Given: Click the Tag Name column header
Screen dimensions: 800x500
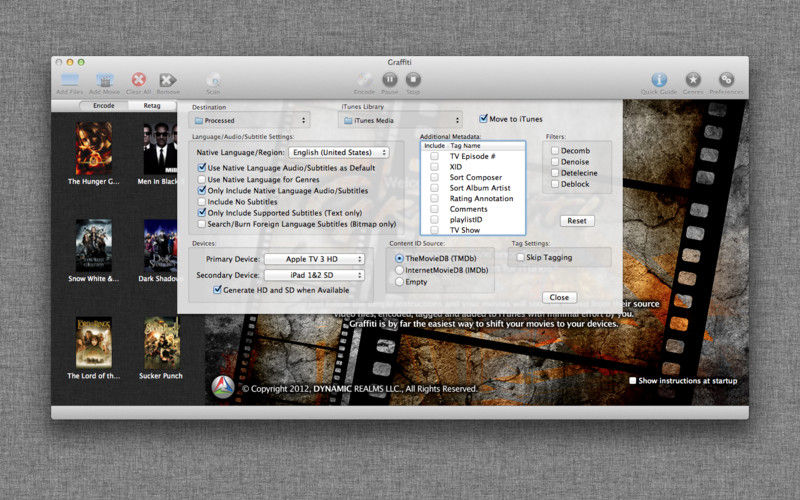Looking at the screenshot, I should pos(486,146).
